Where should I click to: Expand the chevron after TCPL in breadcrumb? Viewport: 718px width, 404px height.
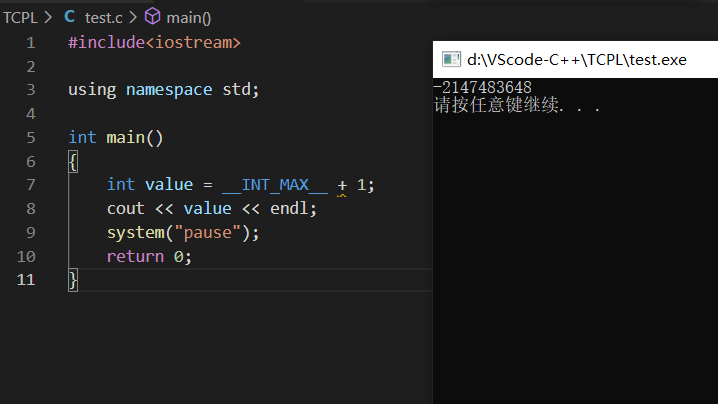48,18
